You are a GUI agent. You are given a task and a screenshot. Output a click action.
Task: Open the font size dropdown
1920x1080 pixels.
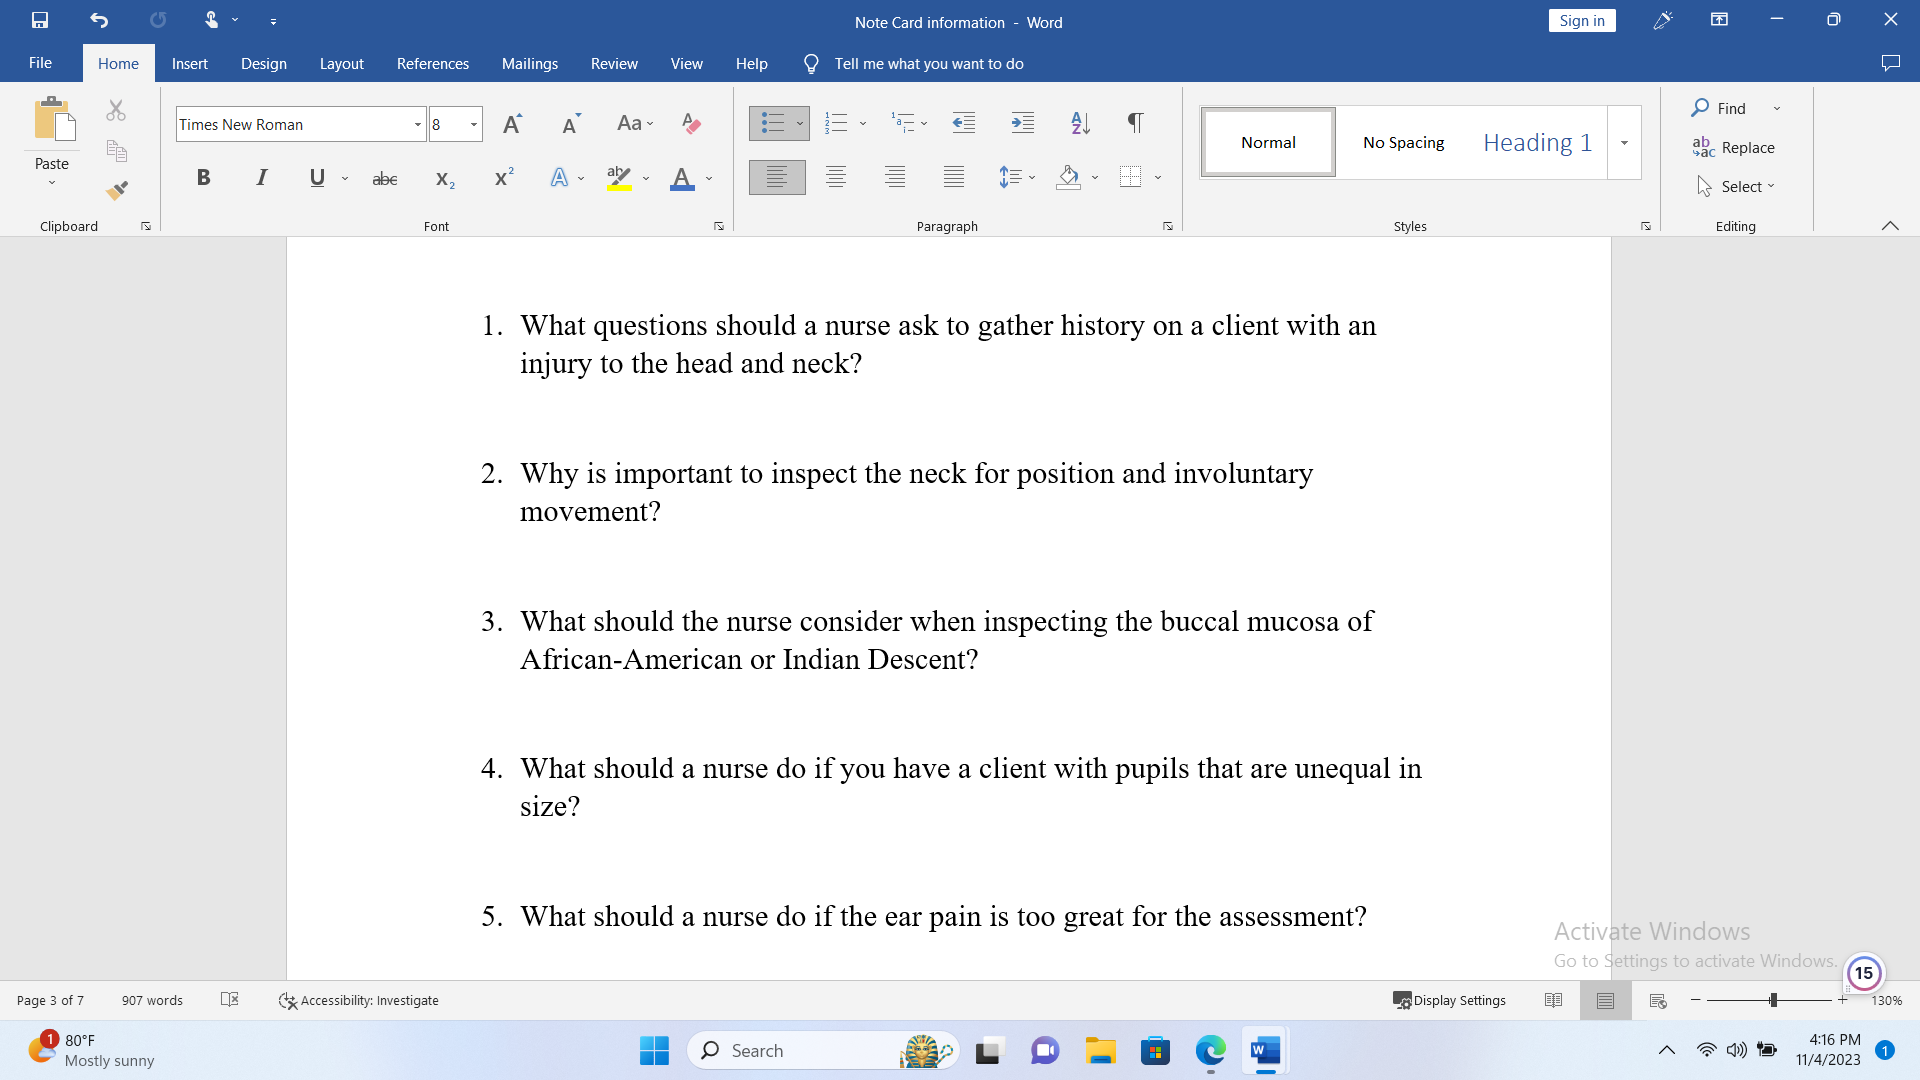(x=473, y=124)
